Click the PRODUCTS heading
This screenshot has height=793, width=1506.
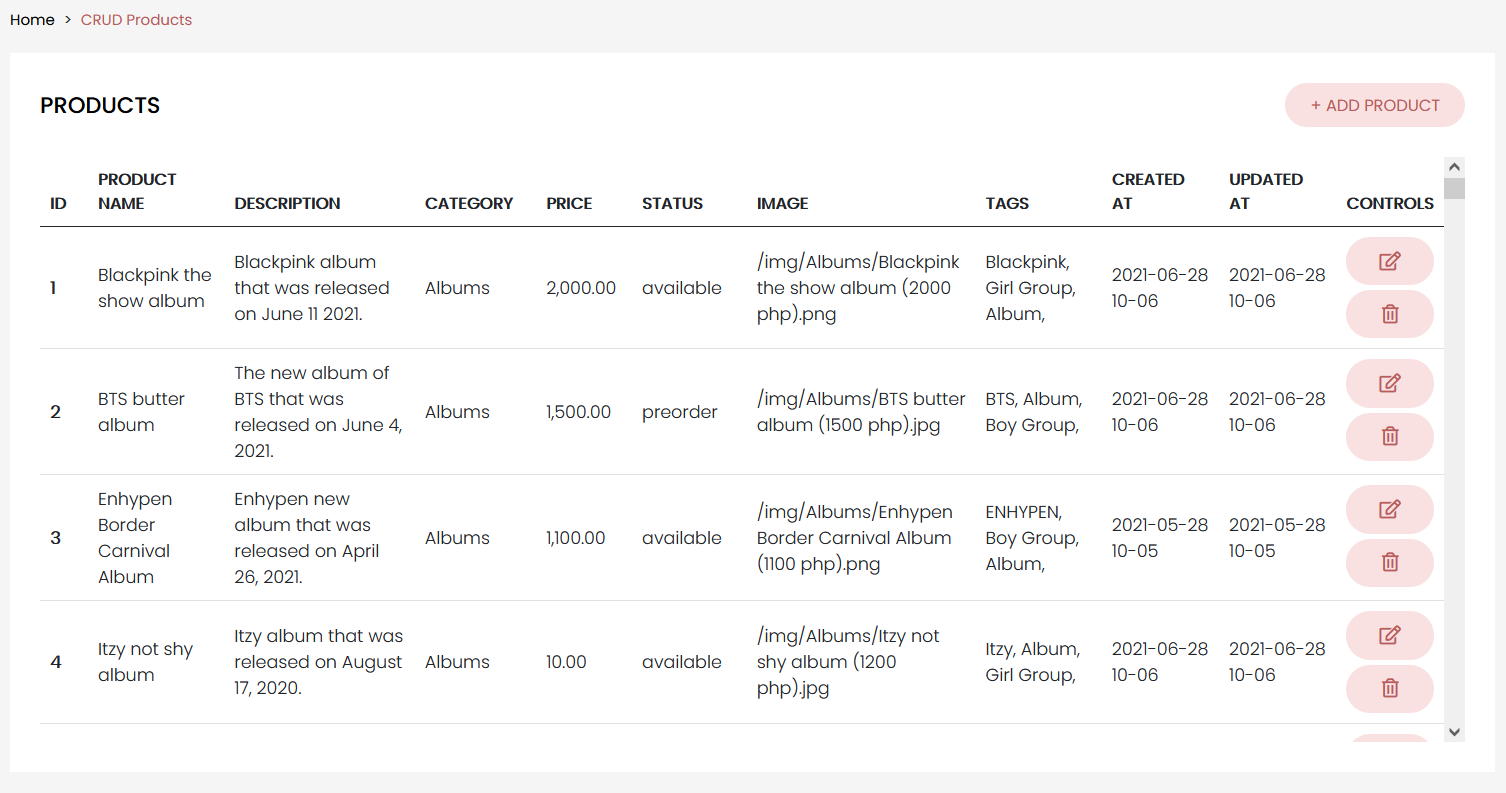pos(100,106)
